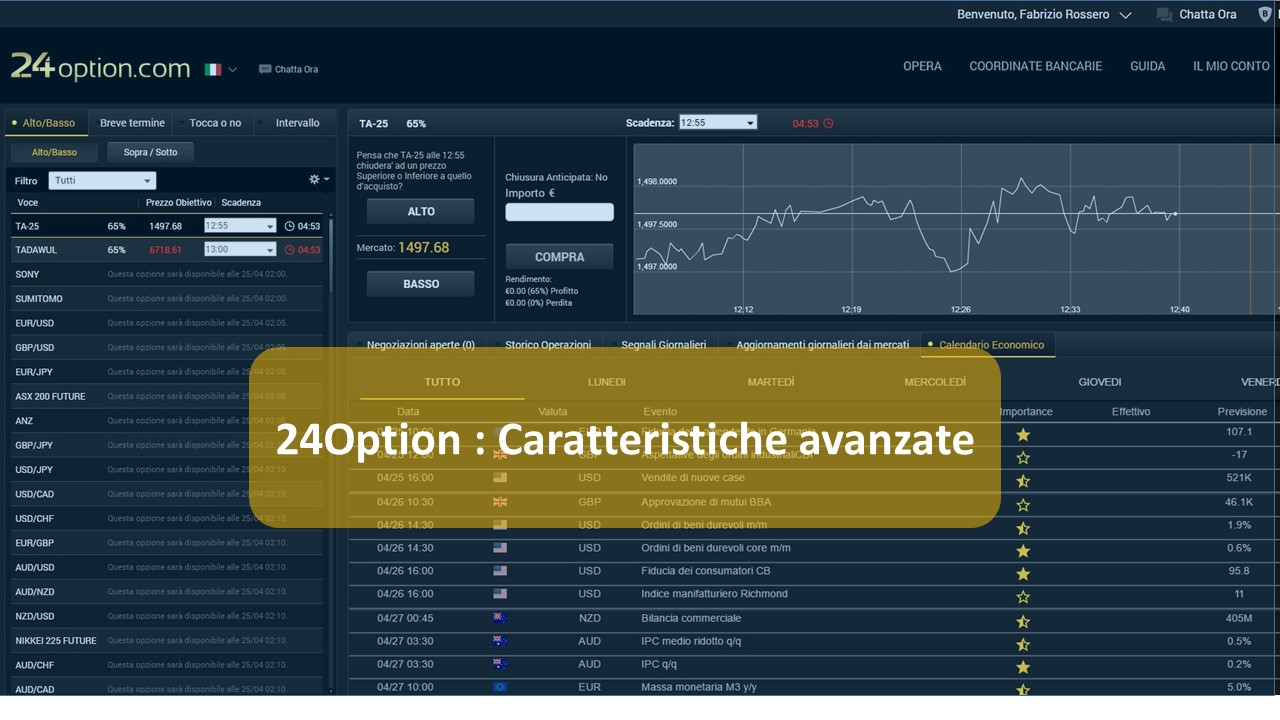Open the Negoziazioni aperte (0) tab
This screenshot has width=1280, height=720.
point(420,345)
